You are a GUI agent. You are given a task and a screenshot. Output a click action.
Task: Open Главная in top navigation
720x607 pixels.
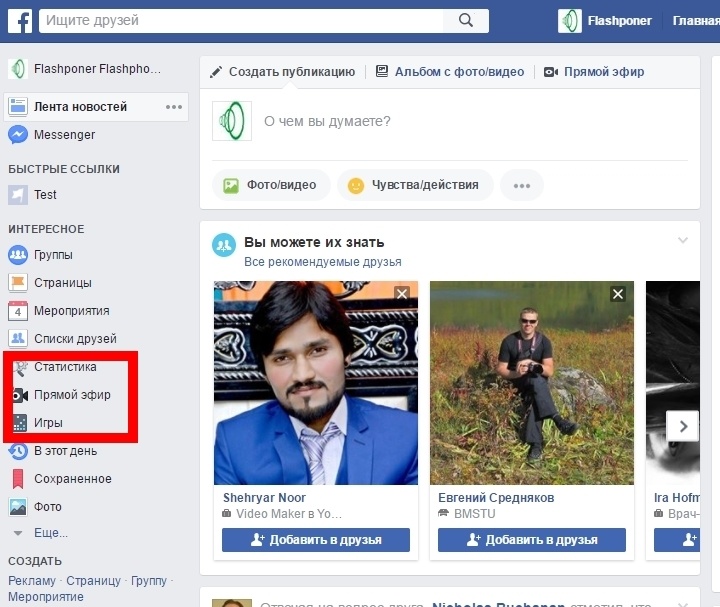pos(695,21)
